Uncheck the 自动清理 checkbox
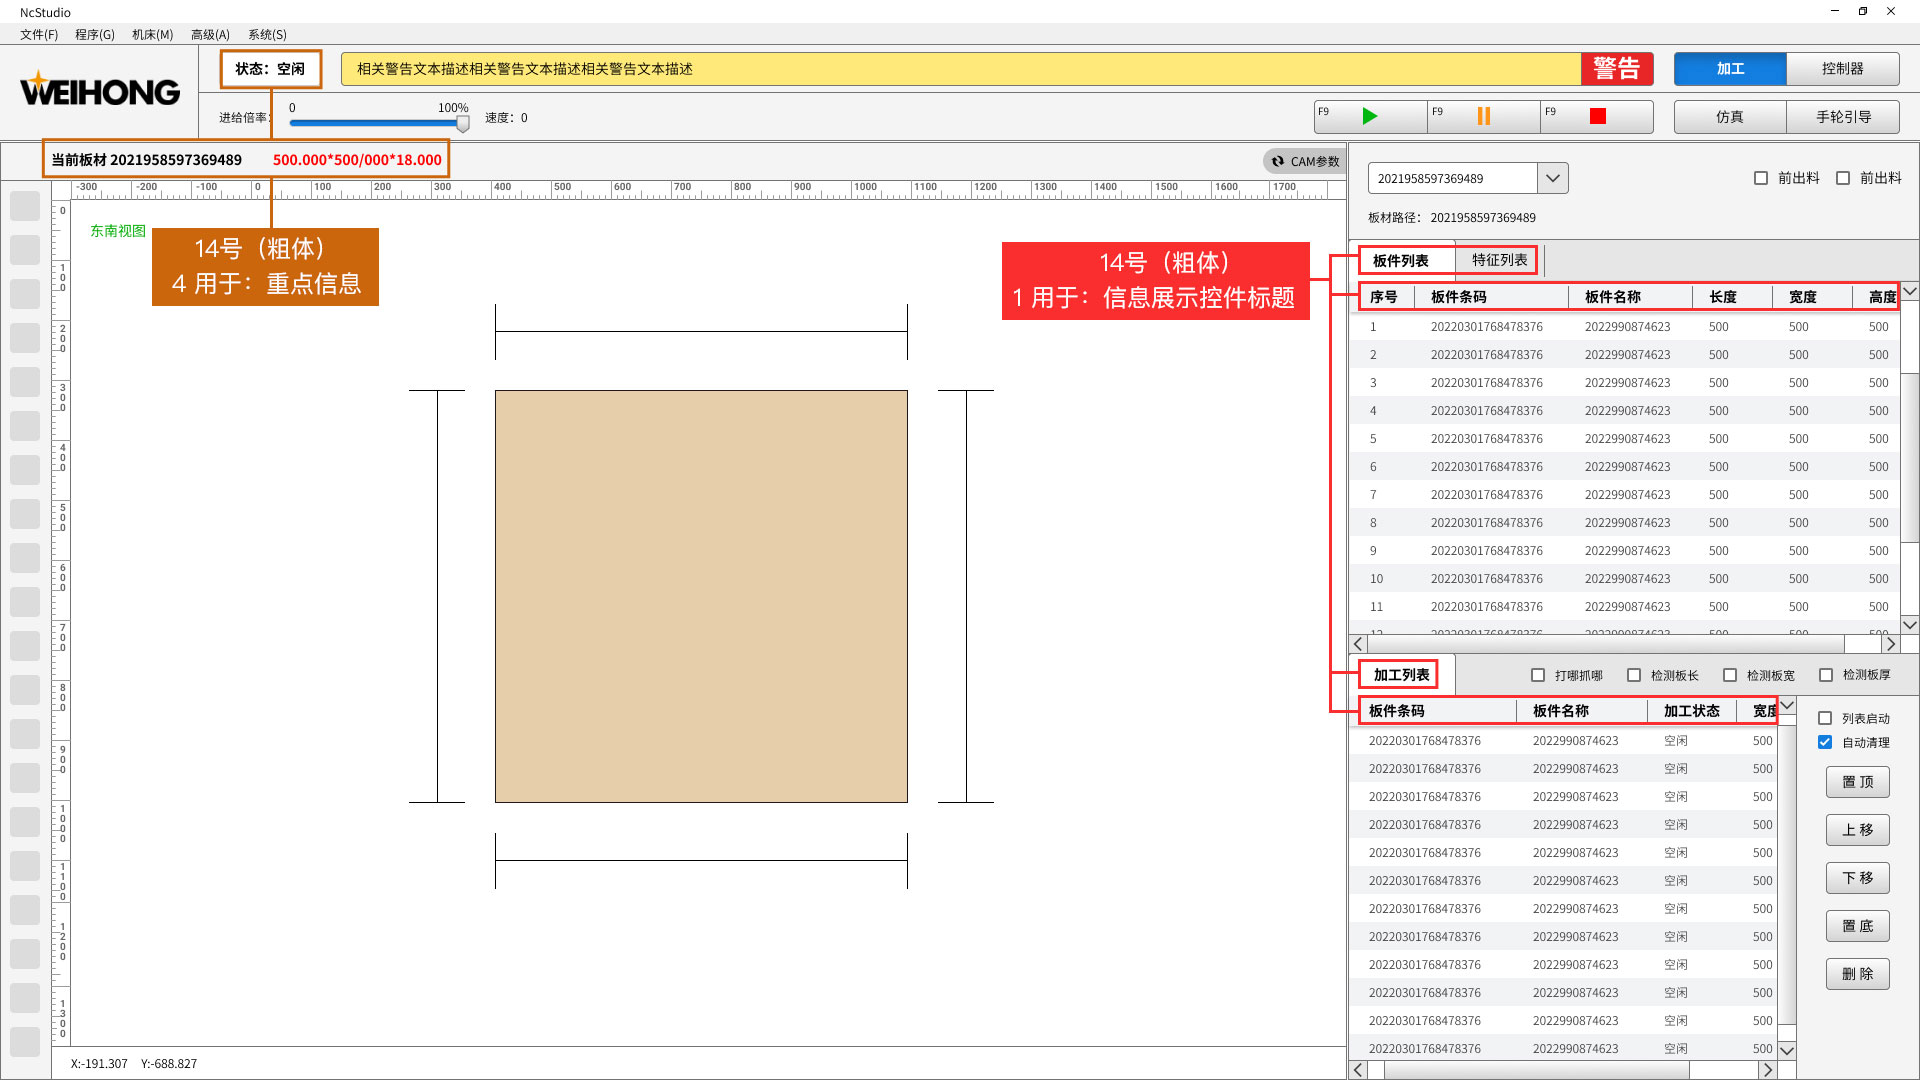Viewport: 1920px width, 1080px height. 1825,742
